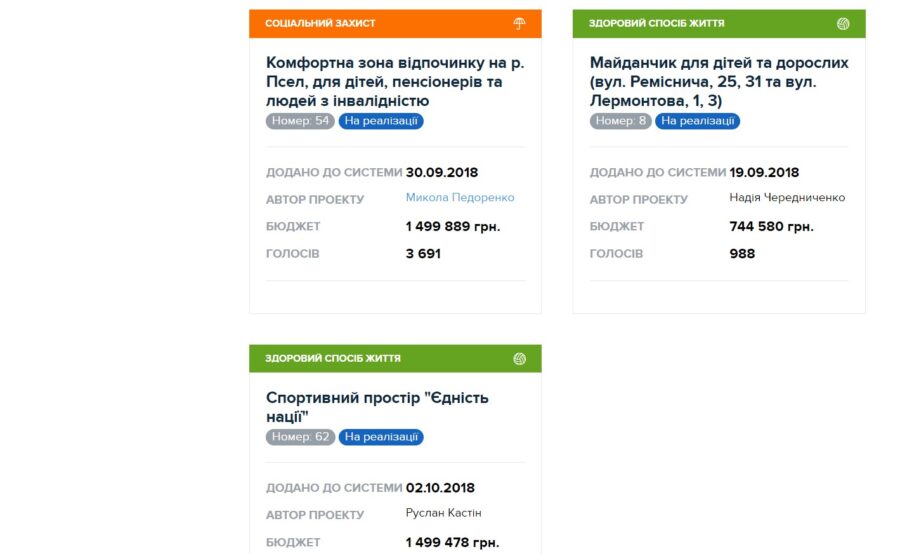The height and width of the screenshot is (554, 900).
Task: Click the 3 691 votes count
Action: (x=423, y=254)
